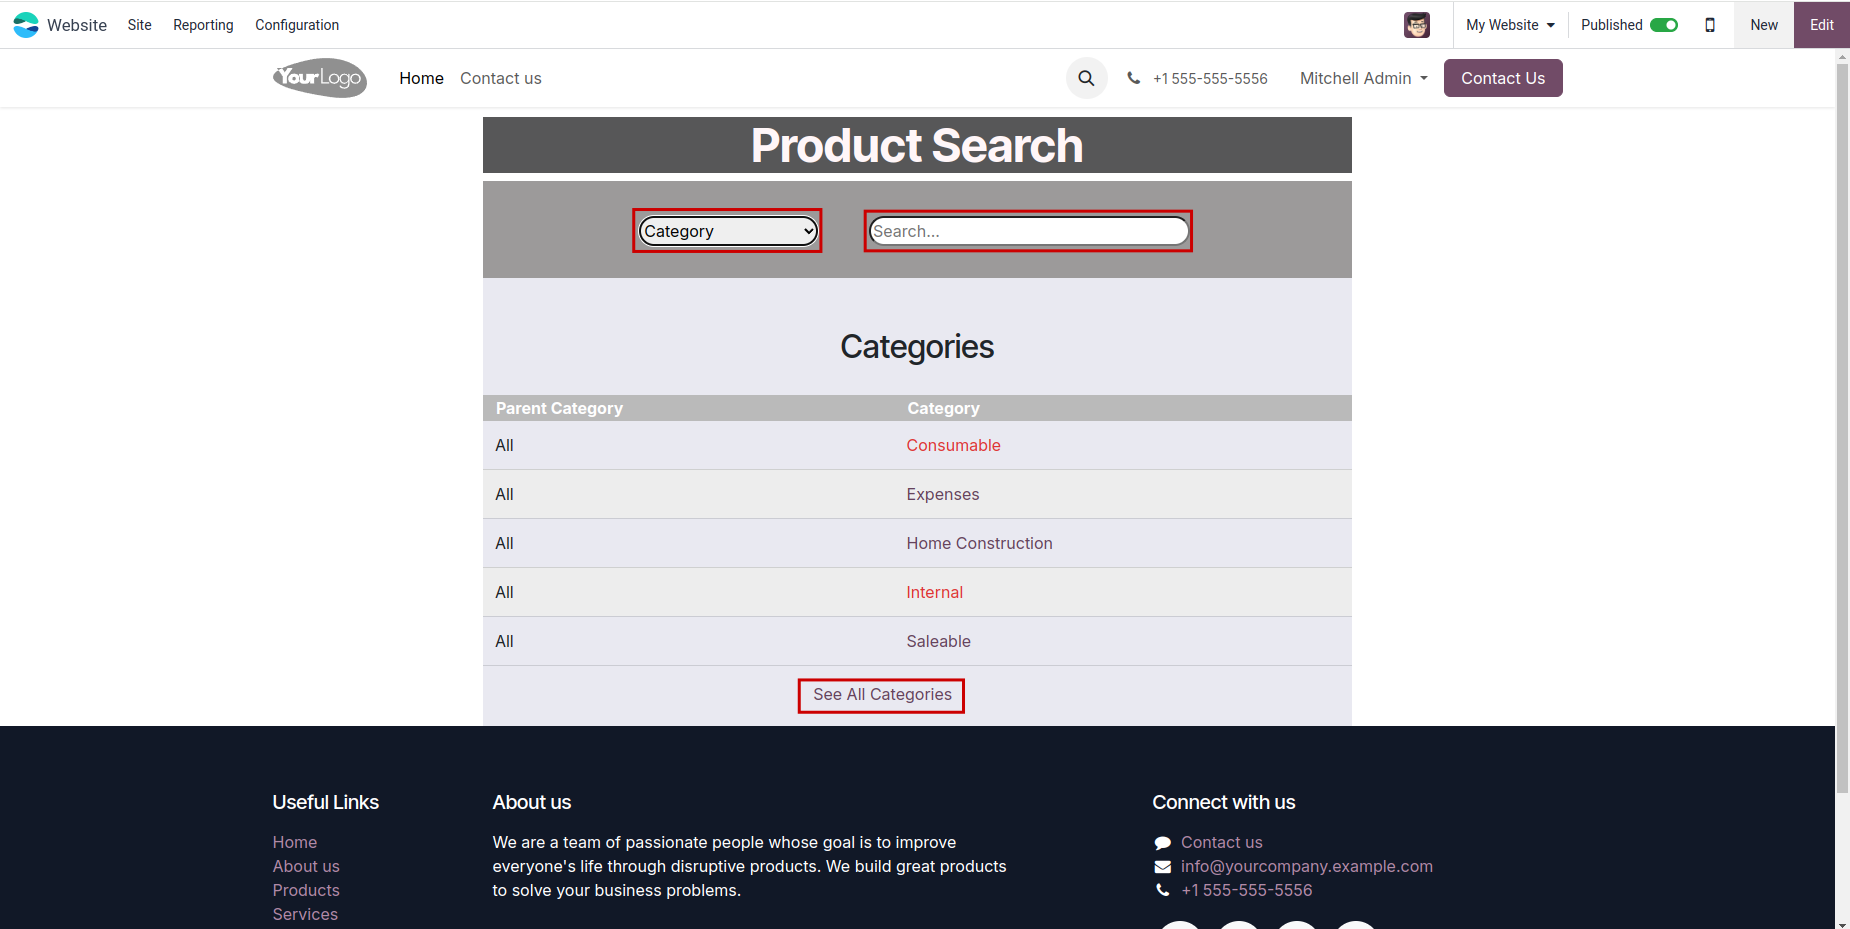The image size is (1850, 929).
Task: Click the Odoo Website app logo icon
Action: click(x=26, y=25)
